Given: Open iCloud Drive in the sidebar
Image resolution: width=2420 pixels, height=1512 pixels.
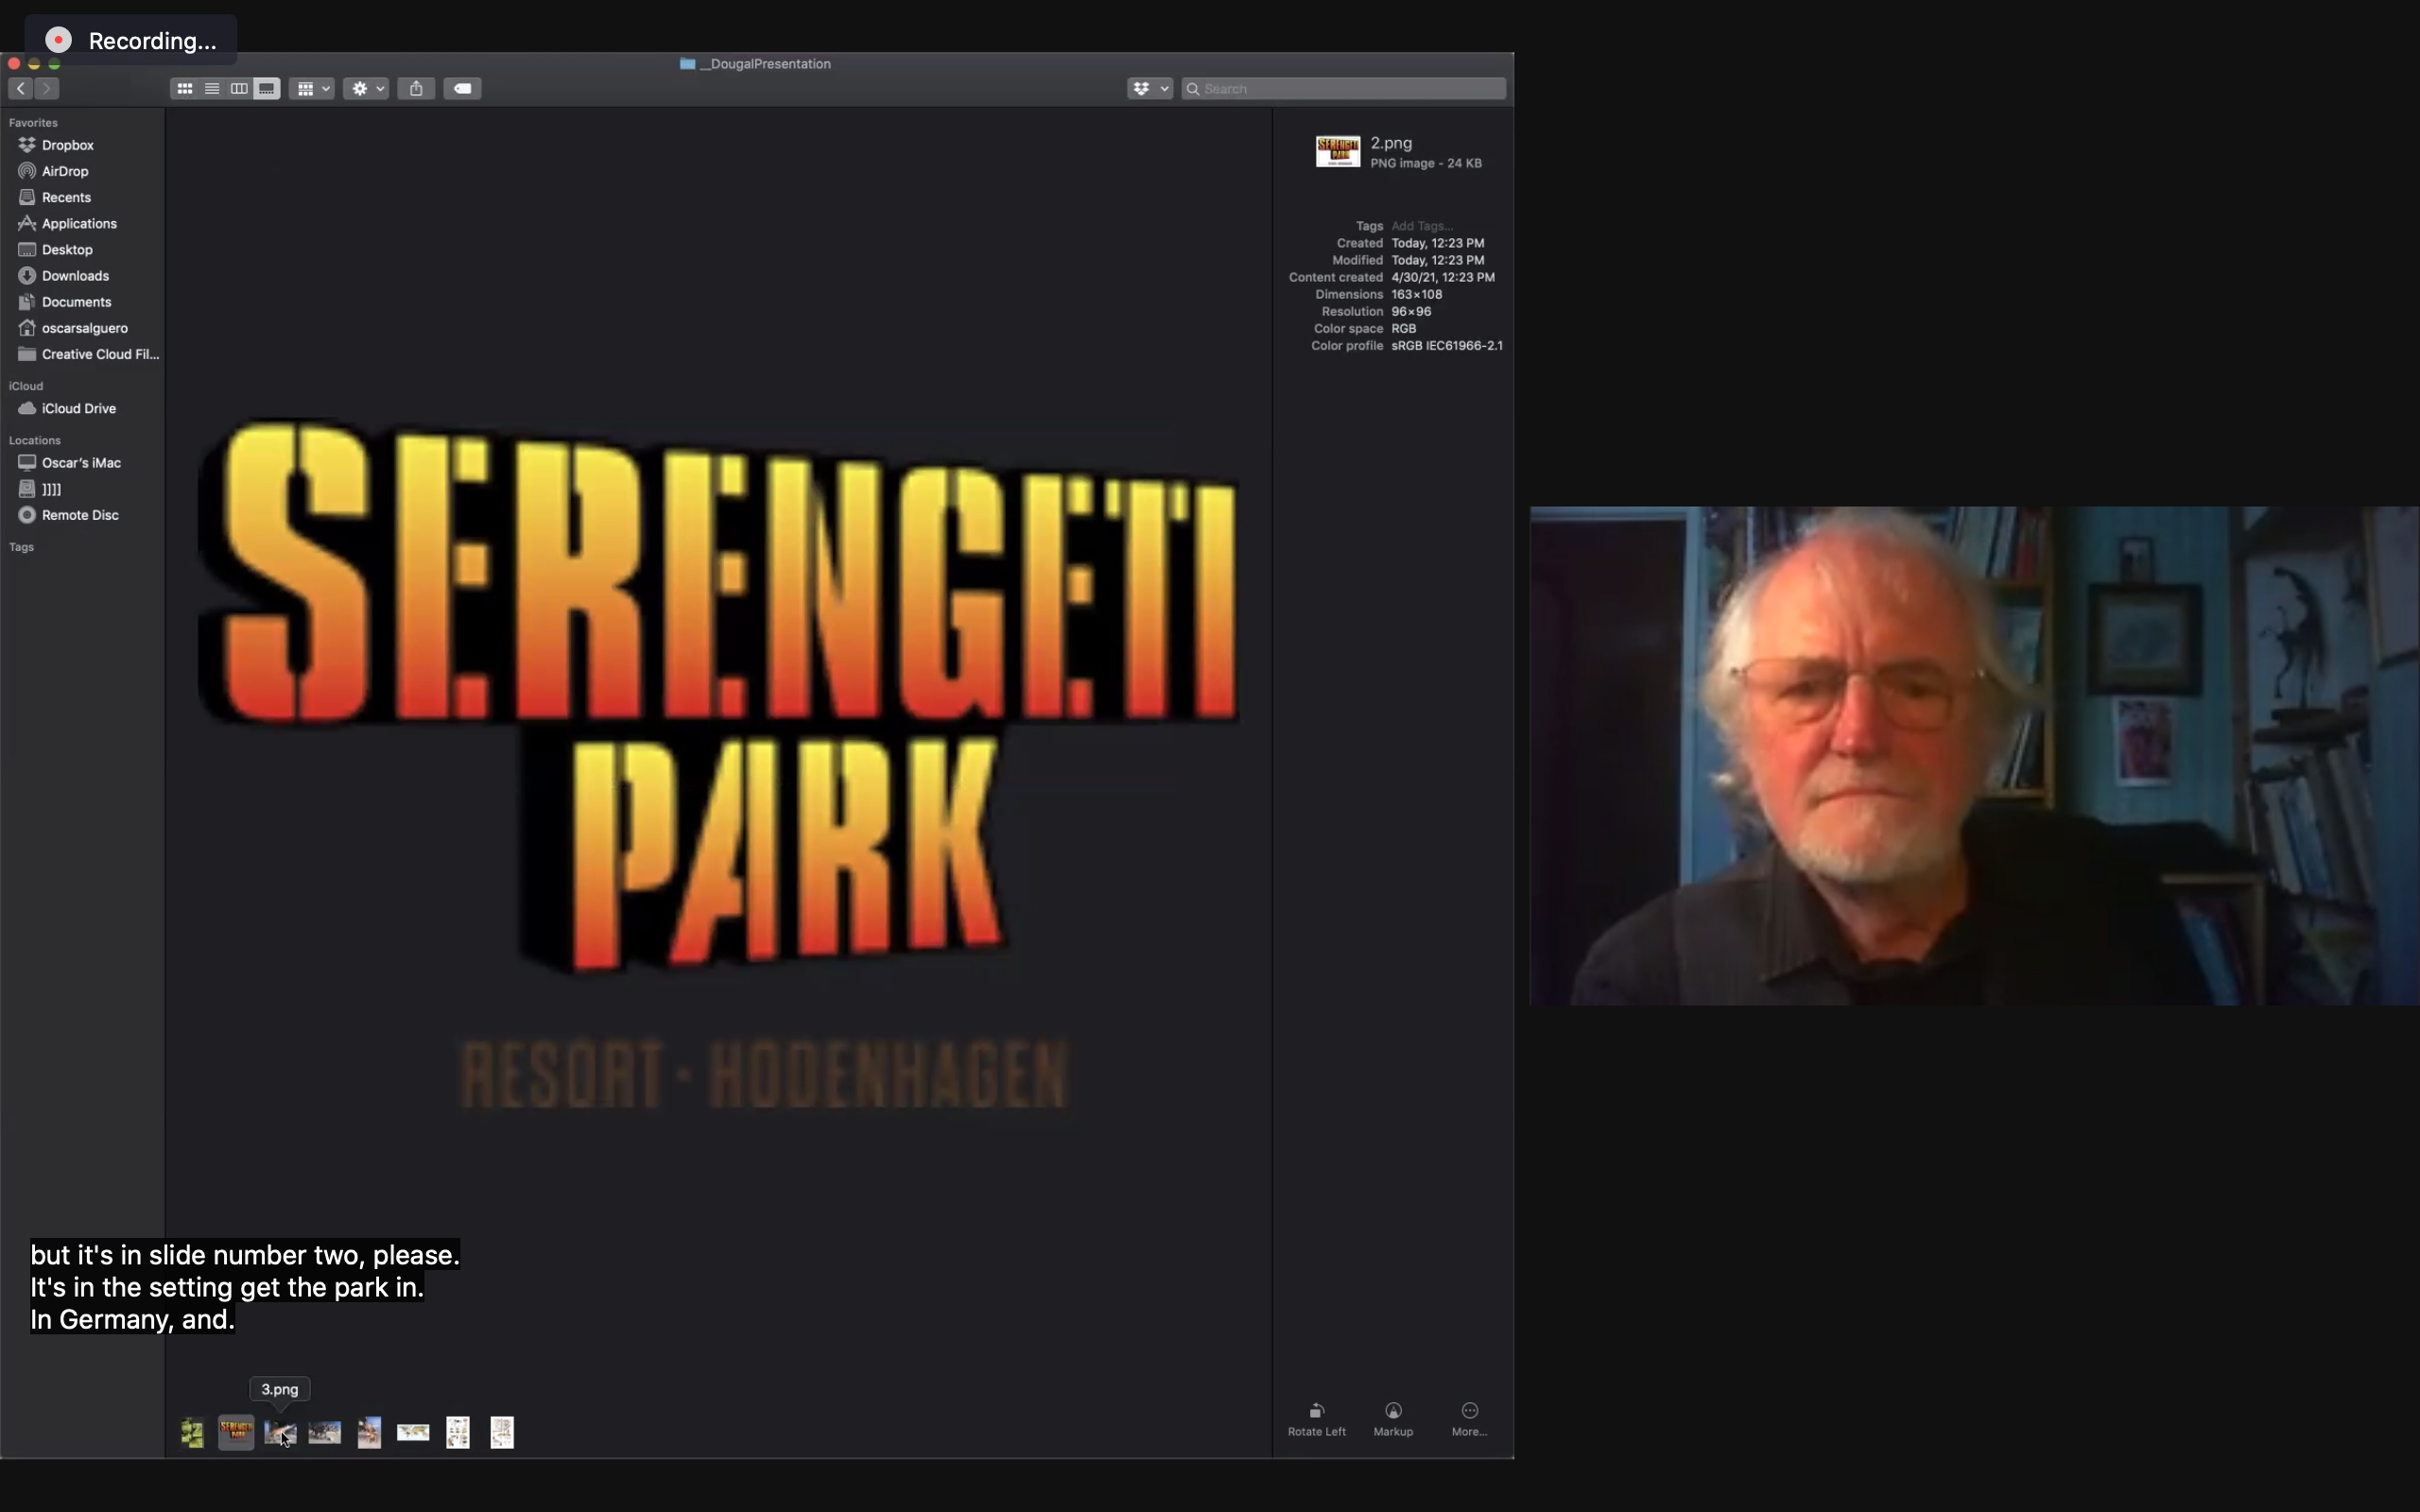Looking at the screenshot, I should 78,409.
